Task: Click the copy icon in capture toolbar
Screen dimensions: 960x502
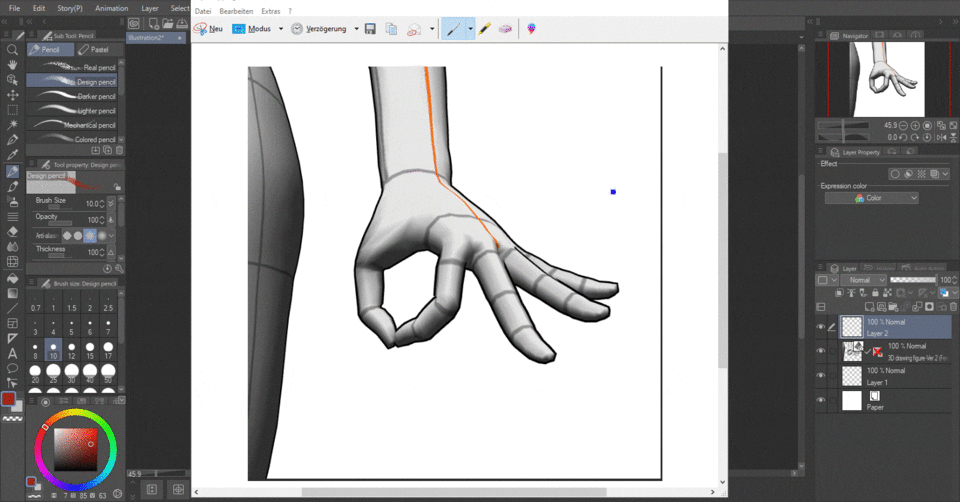Action: [x=391, y=29]
